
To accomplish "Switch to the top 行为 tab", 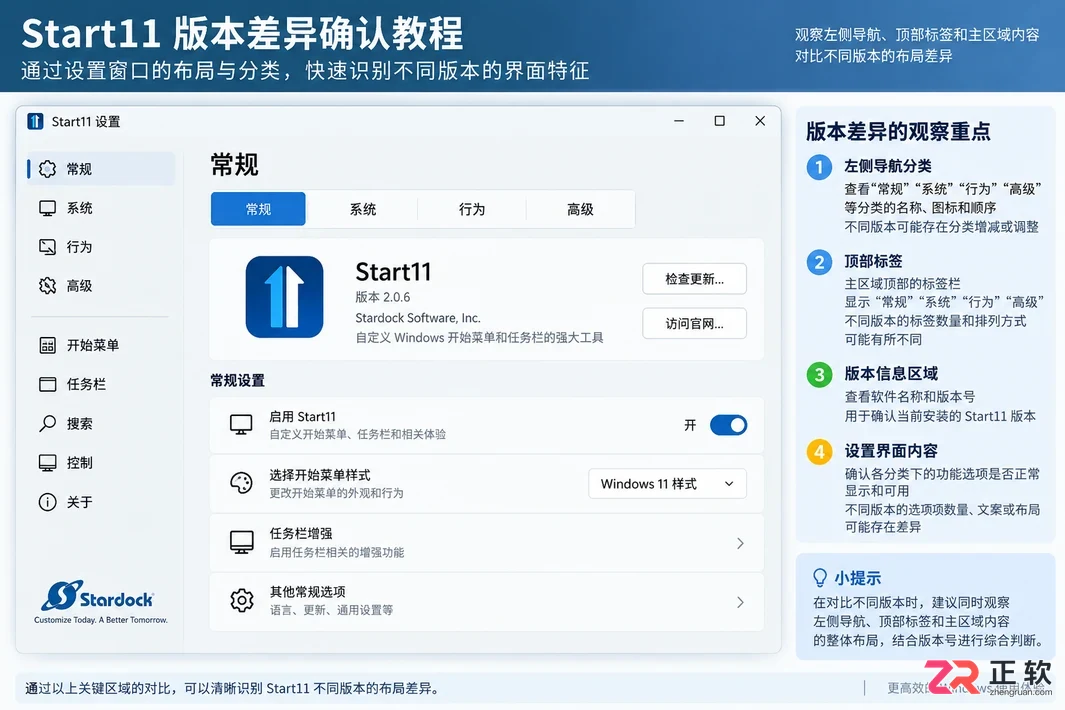I will (x=471, y=209).
